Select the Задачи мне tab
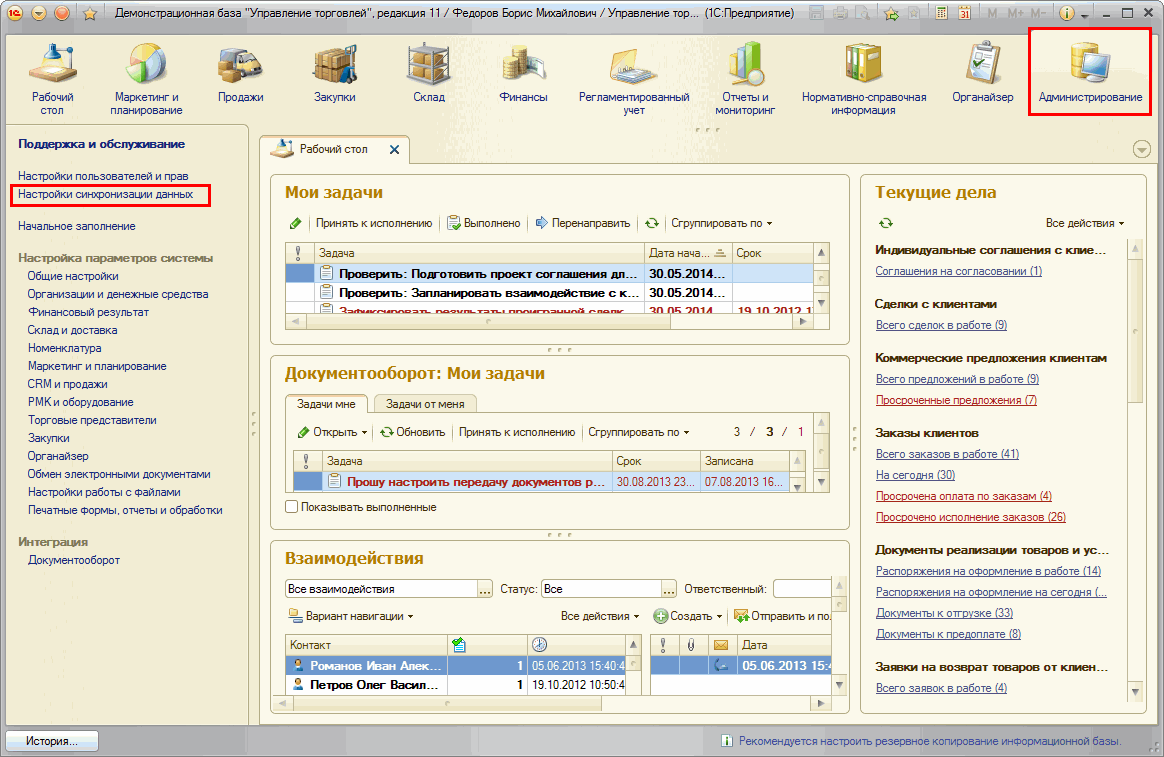The height and width of the screenshot is (757, 1164). click(326, 404)
